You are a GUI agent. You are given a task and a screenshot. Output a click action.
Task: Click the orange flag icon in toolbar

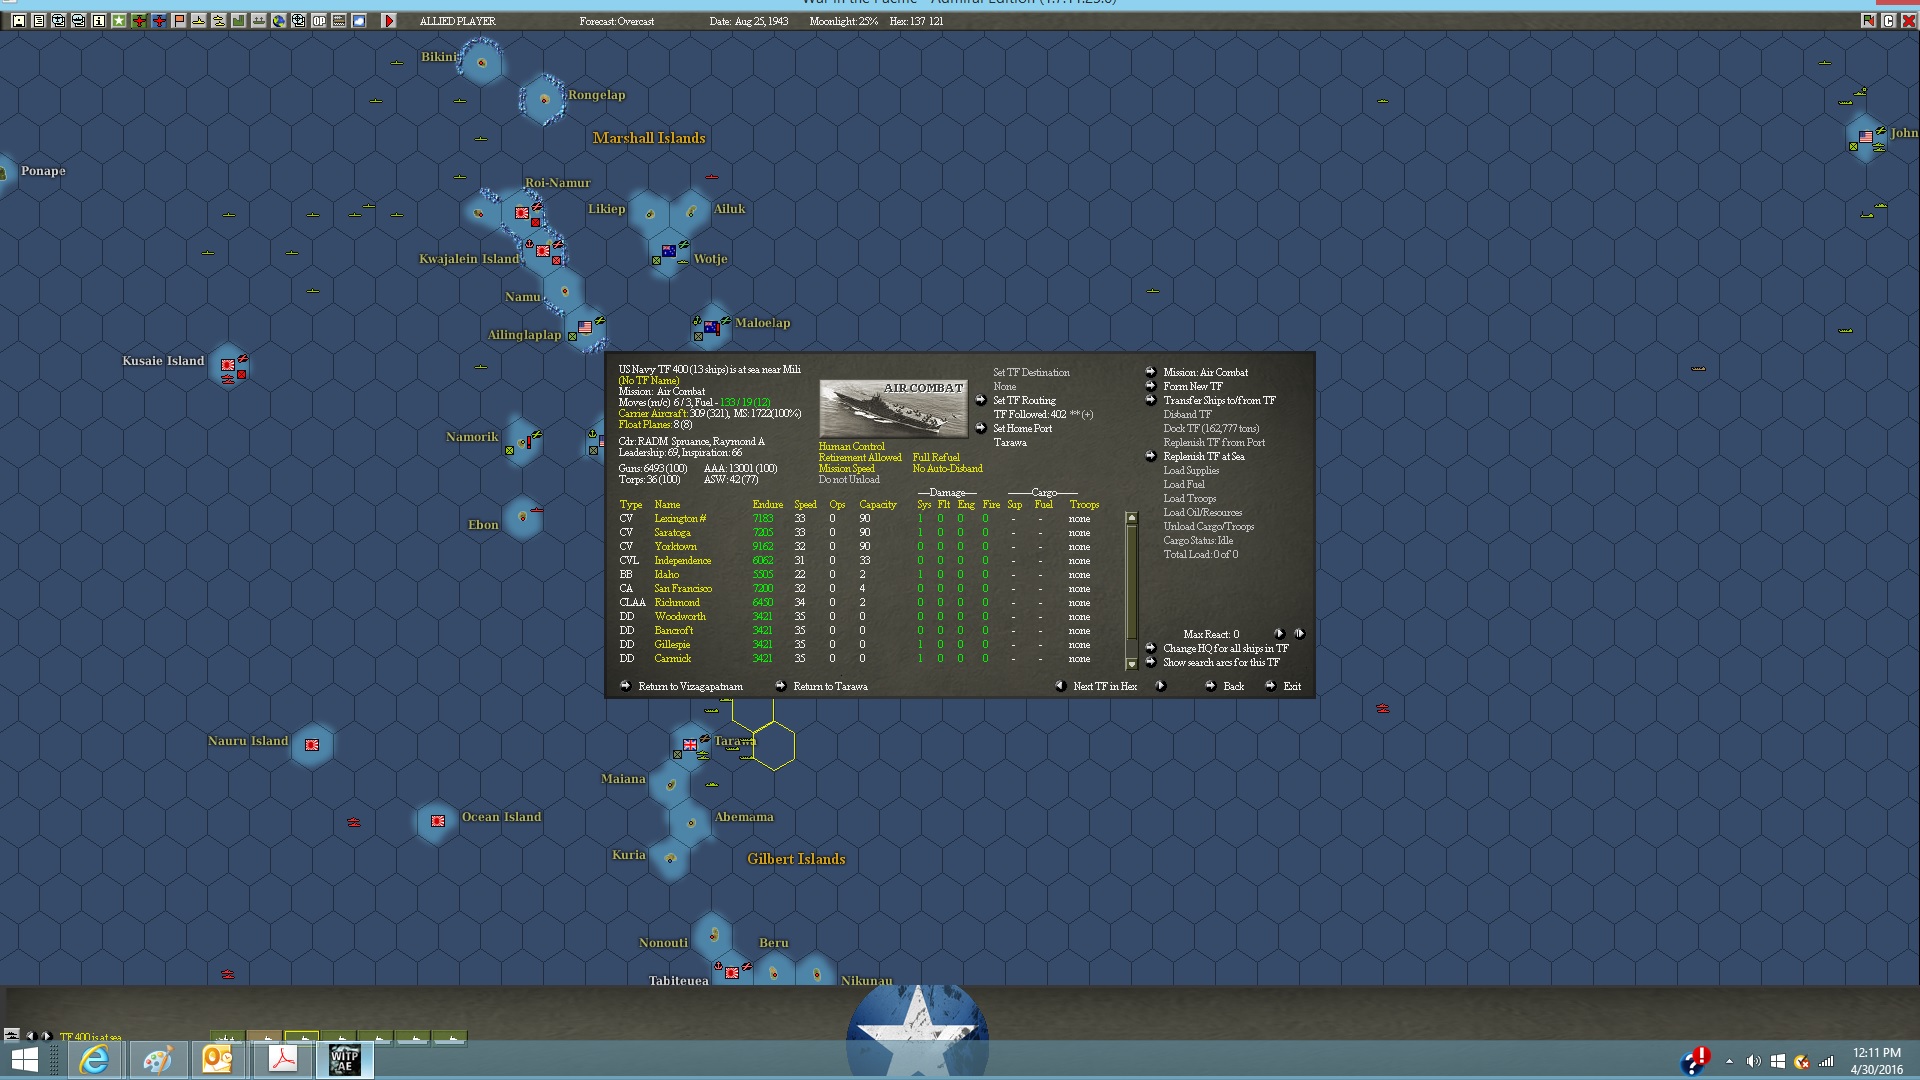pos(179,21)
